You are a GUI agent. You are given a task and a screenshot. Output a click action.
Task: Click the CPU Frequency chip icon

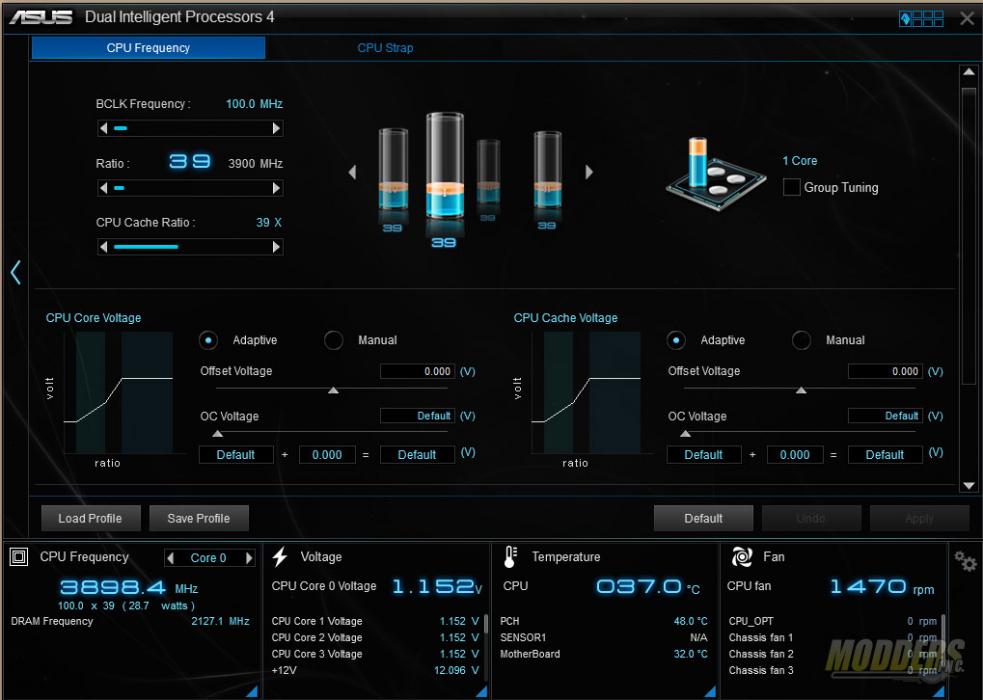[19, 557]
